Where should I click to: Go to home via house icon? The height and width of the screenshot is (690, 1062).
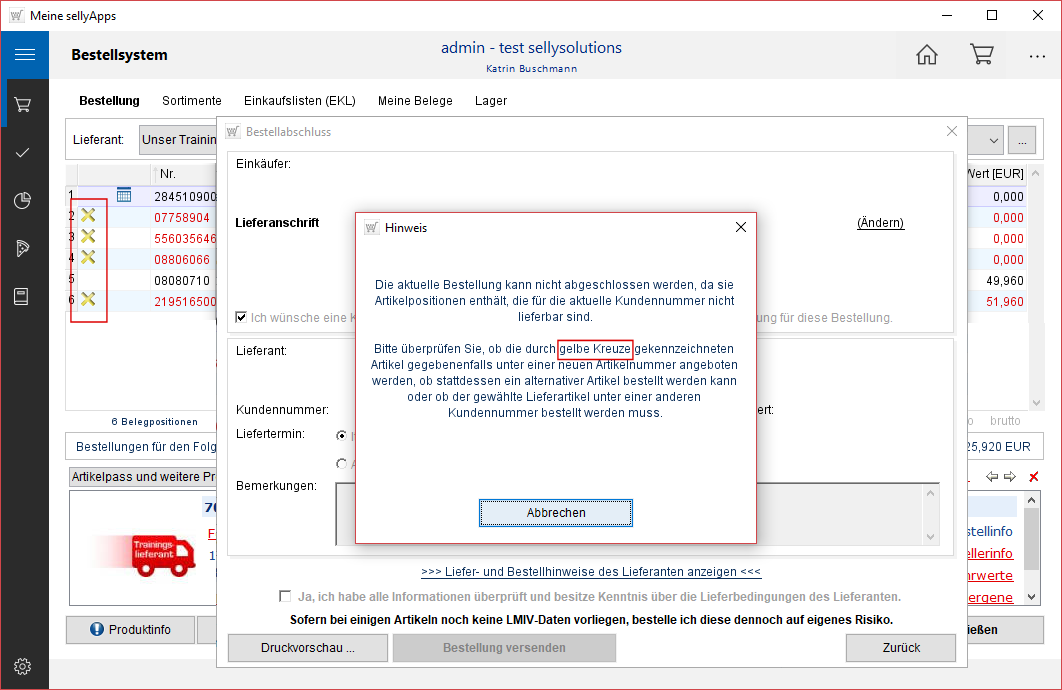(927, 55)
